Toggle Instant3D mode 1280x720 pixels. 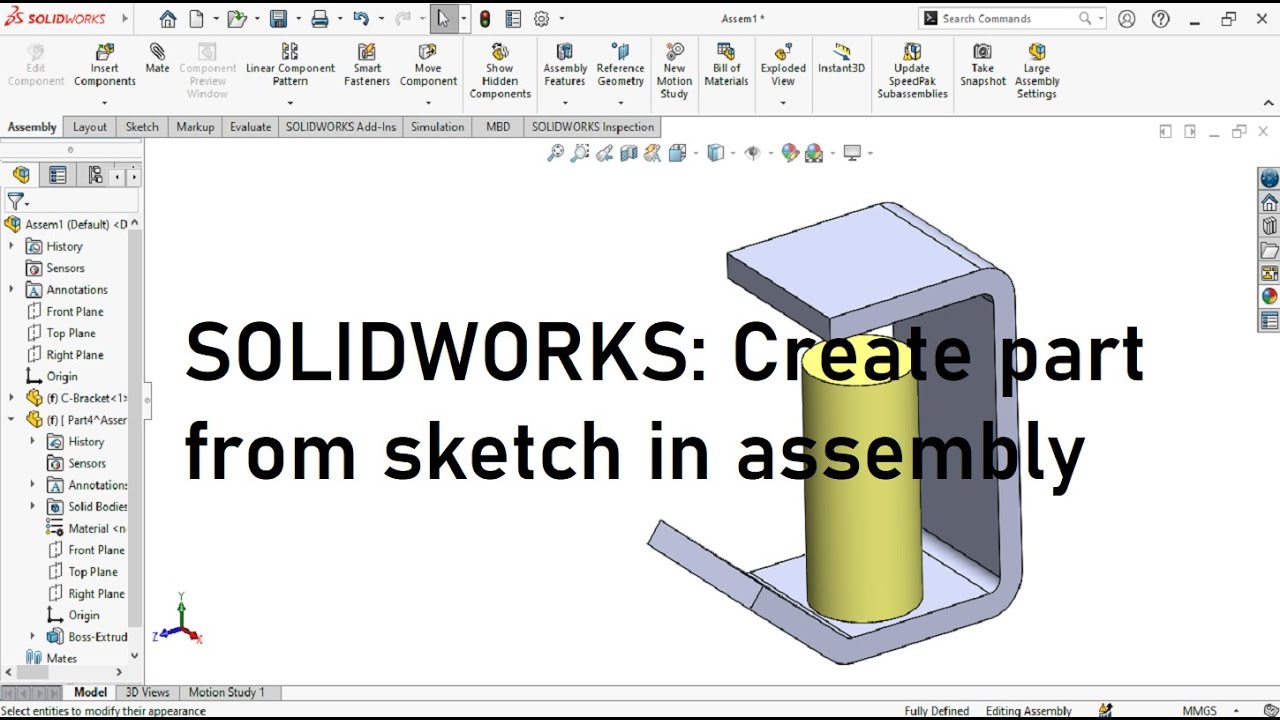point(841,58)
